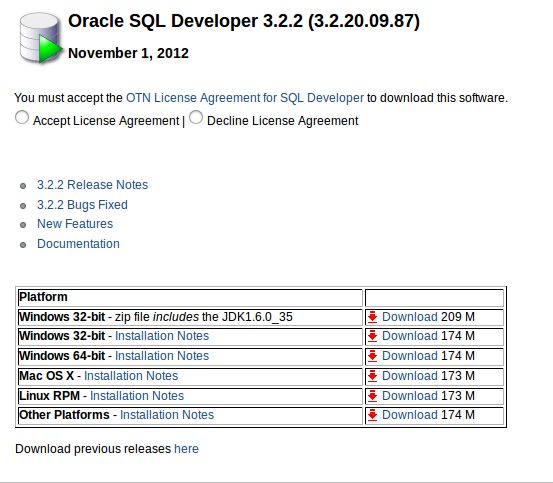Open OTN License Agreement for SQL Developer link

[245, 98]
